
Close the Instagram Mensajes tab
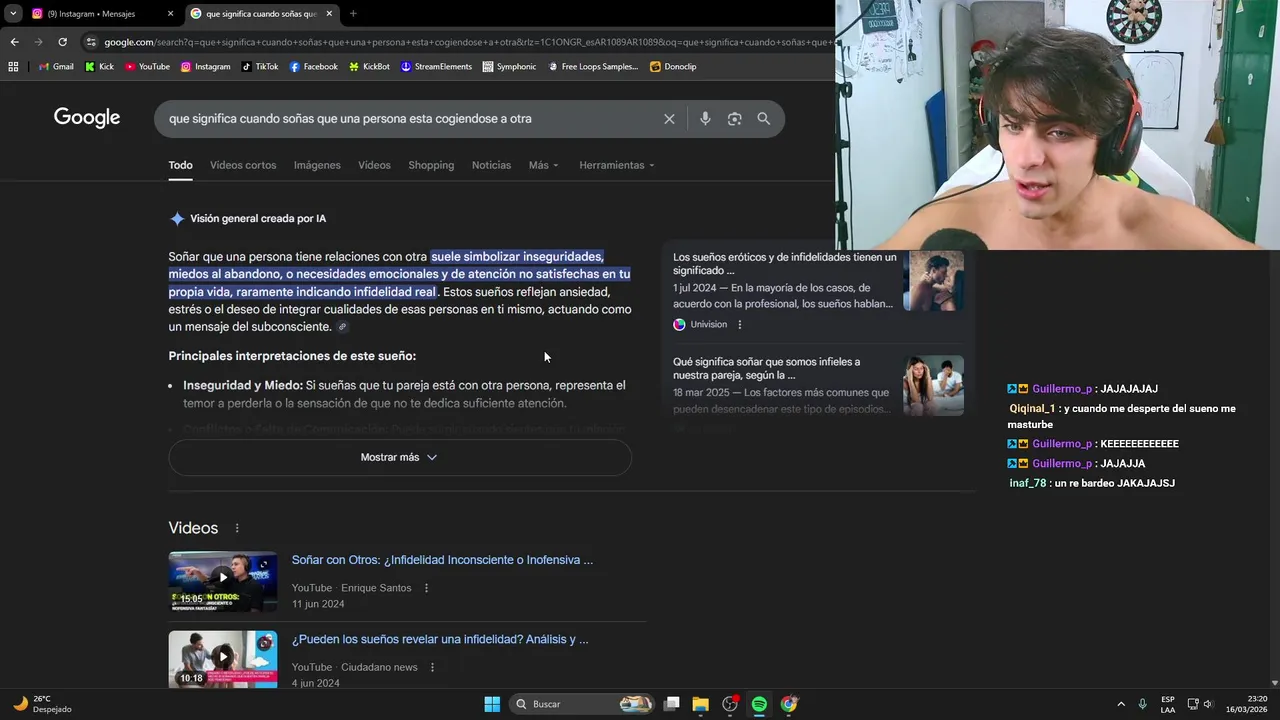pos(170,14)
